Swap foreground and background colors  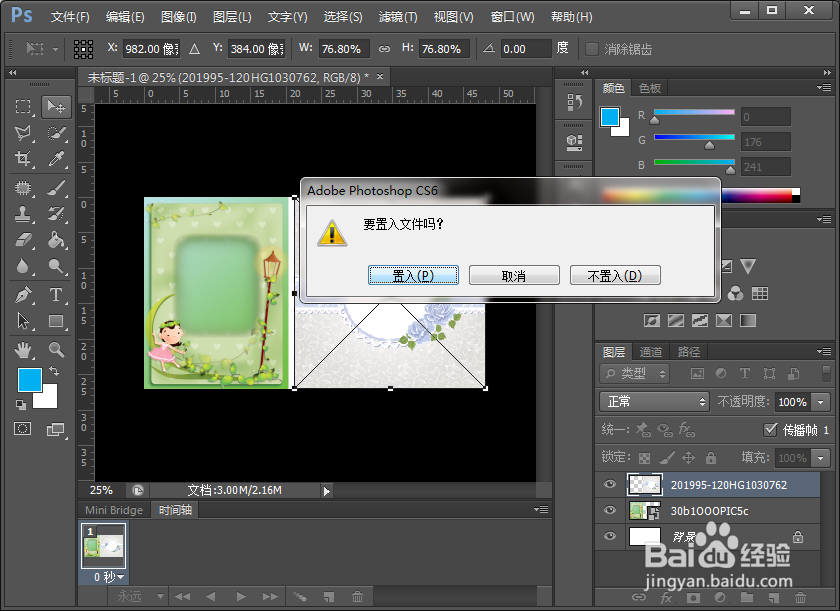[54, 371]
